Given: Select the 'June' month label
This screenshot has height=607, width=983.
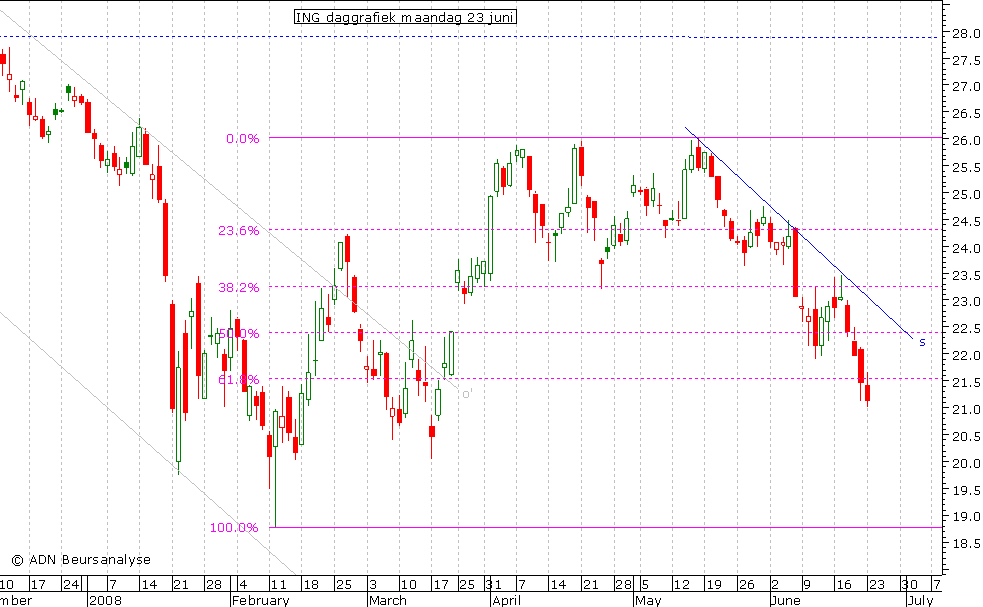Looking at the screenshot, I should click(786, 600).
